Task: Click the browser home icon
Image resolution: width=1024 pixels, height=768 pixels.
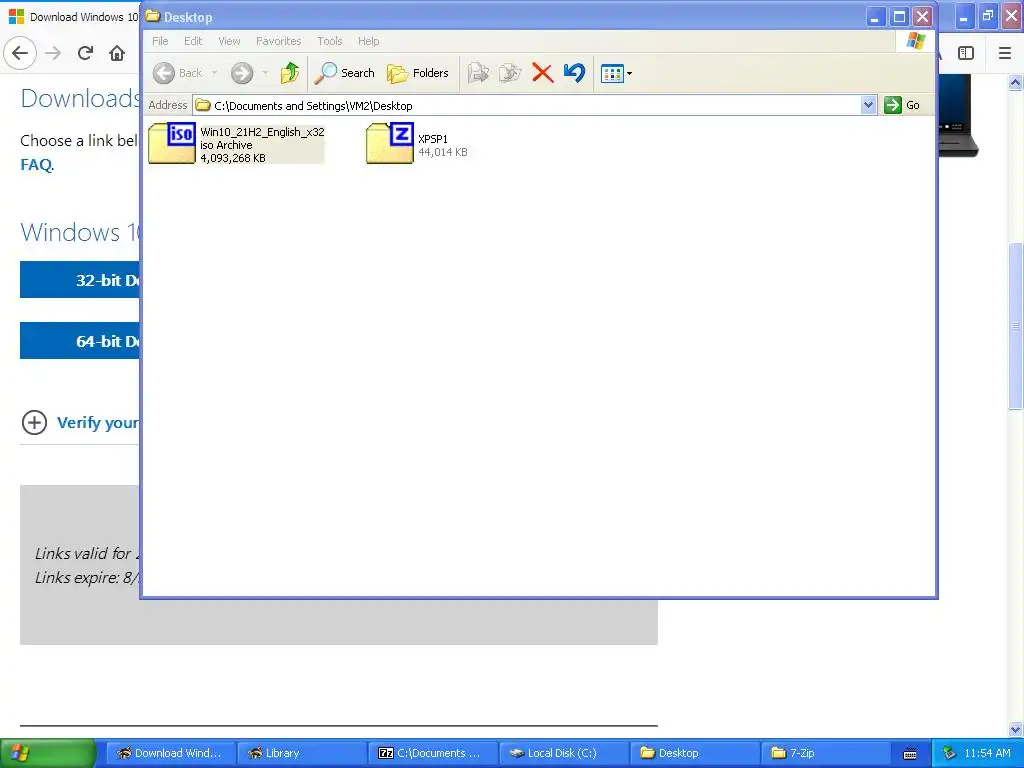Action: point(117,53)
